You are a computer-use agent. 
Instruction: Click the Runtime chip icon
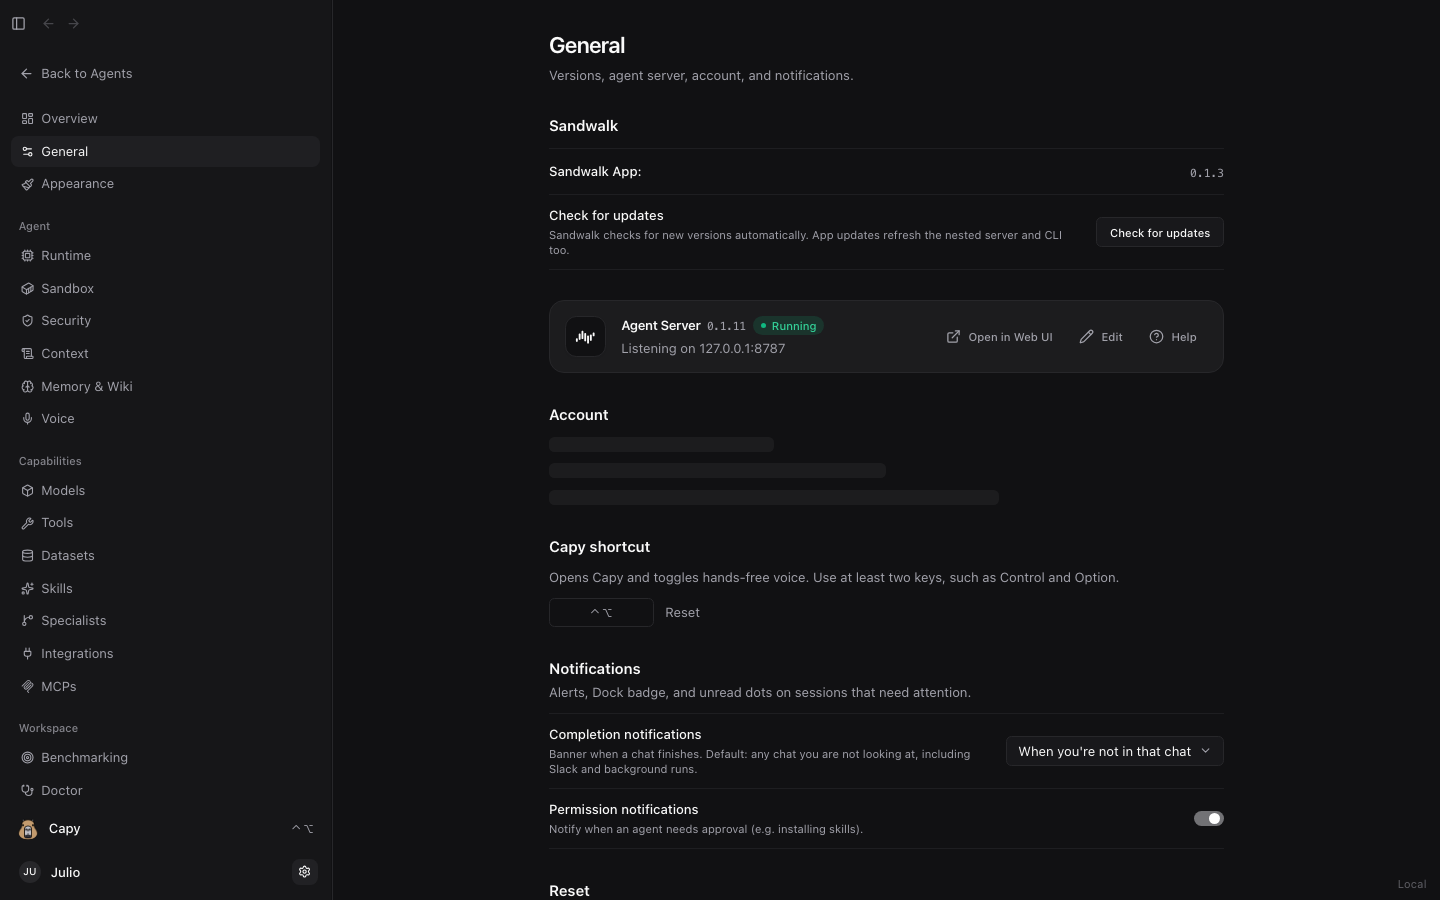(x=27, y=256)
